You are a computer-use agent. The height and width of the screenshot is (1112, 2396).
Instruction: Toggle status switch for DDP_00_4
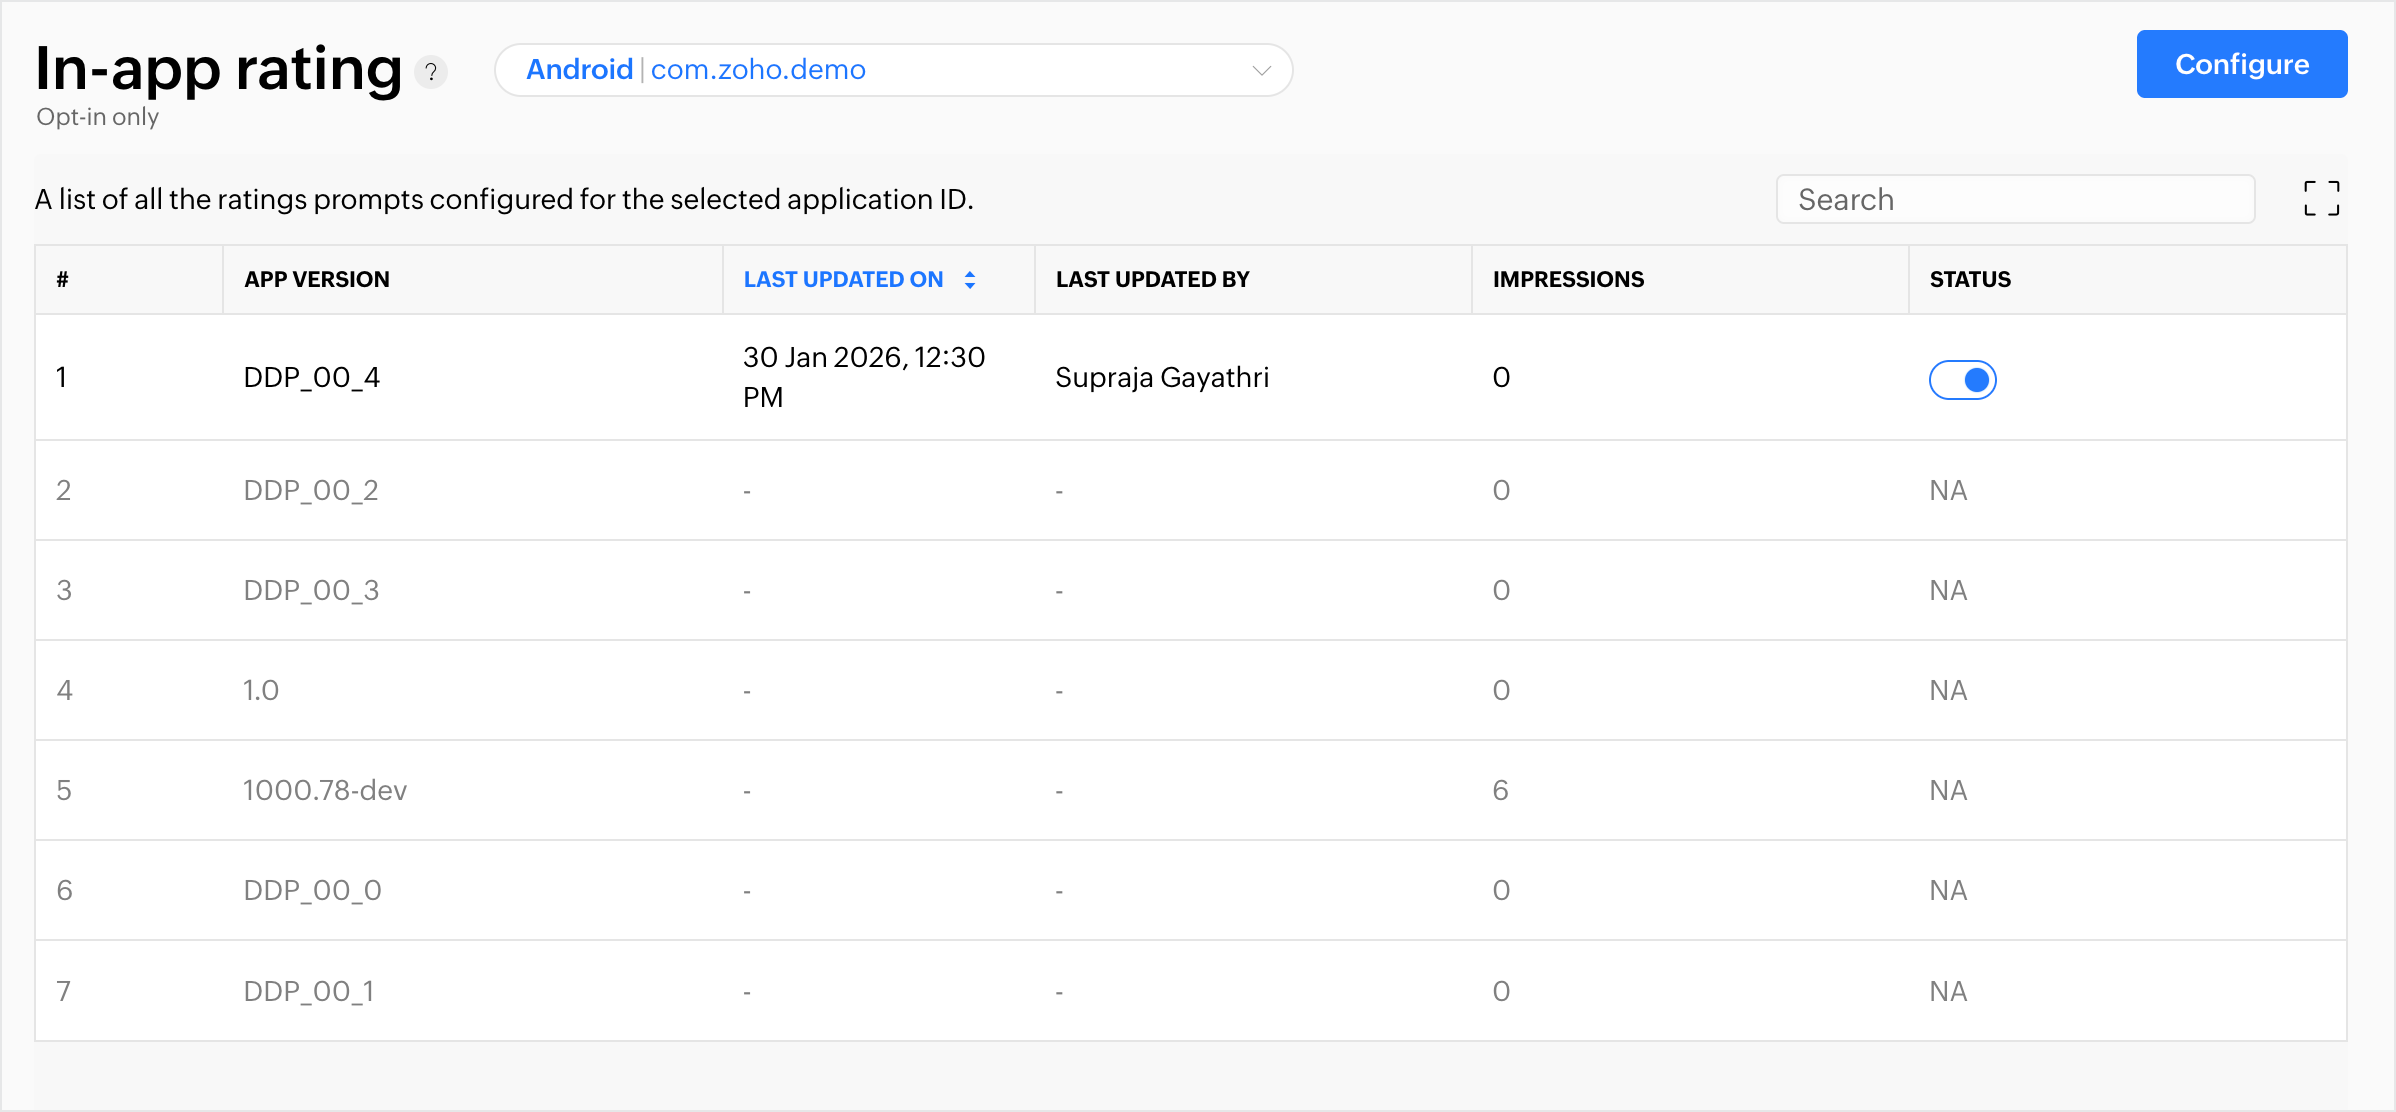pos(1962,380)
